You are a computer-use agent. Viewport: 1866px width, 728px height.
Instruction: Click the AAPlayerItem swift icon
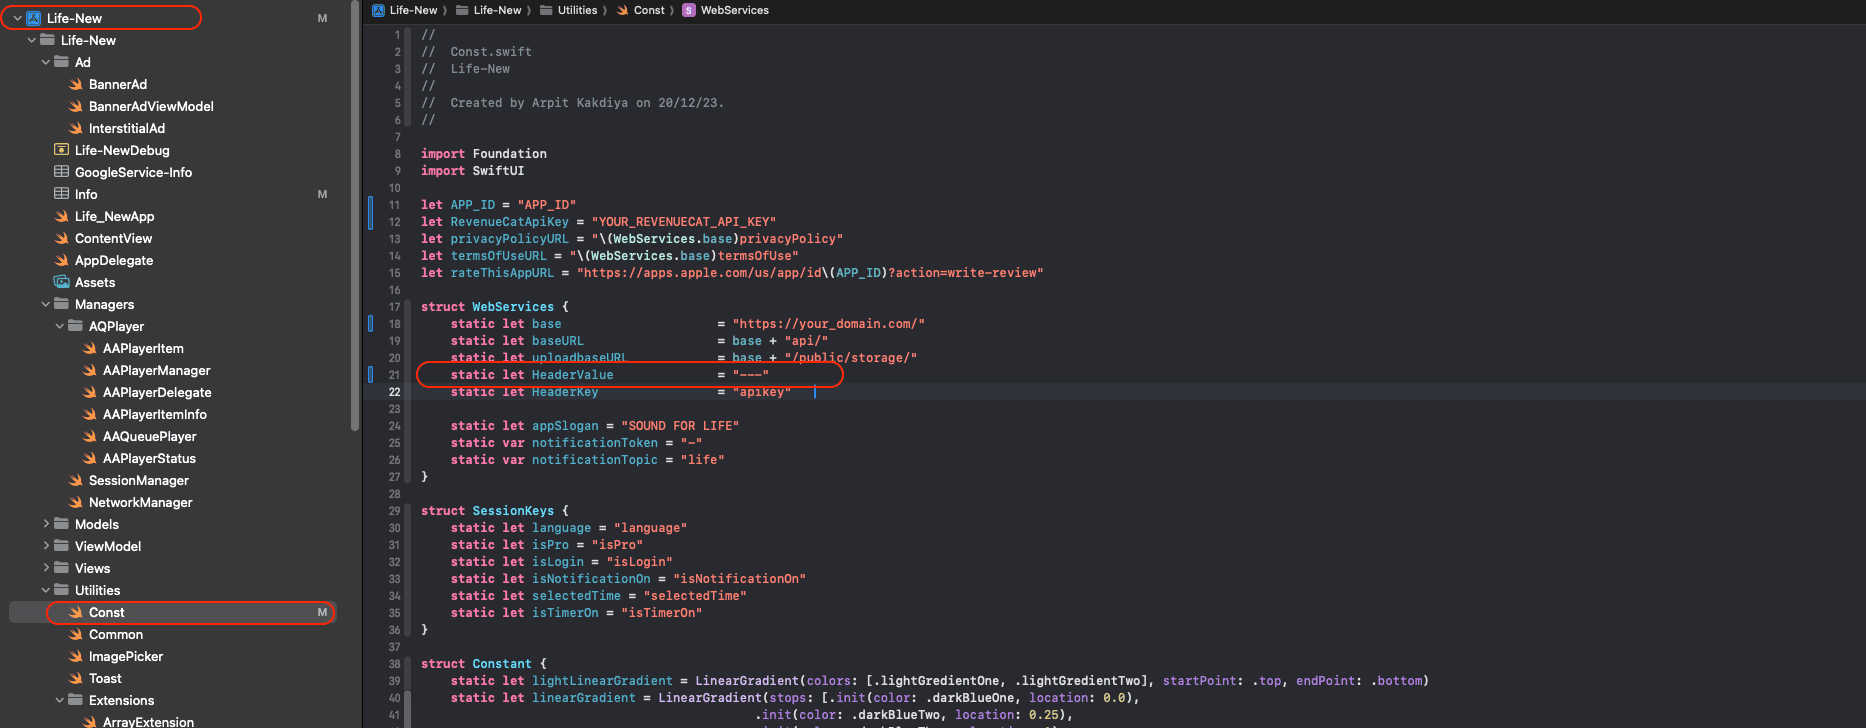pos(89,348)
